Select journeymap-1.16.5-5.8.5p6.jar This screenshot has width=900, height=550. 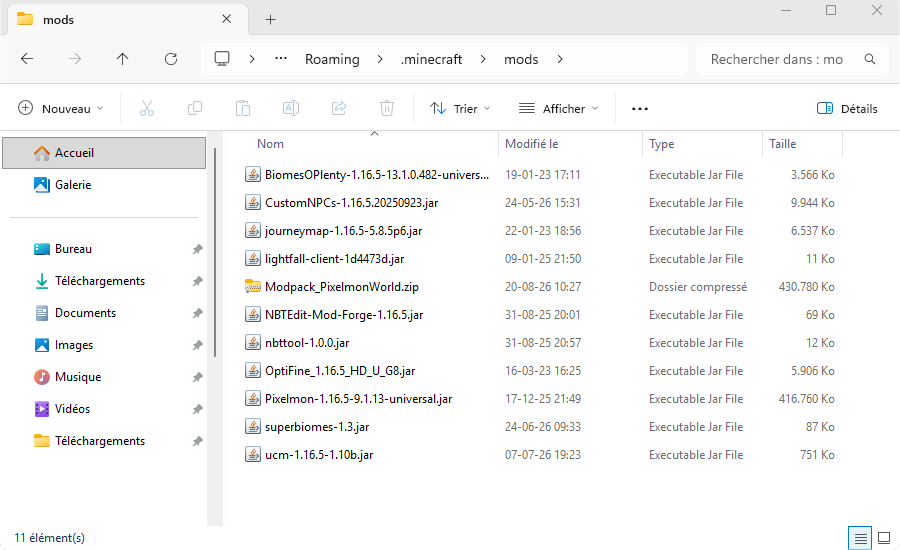coord(343,231)
